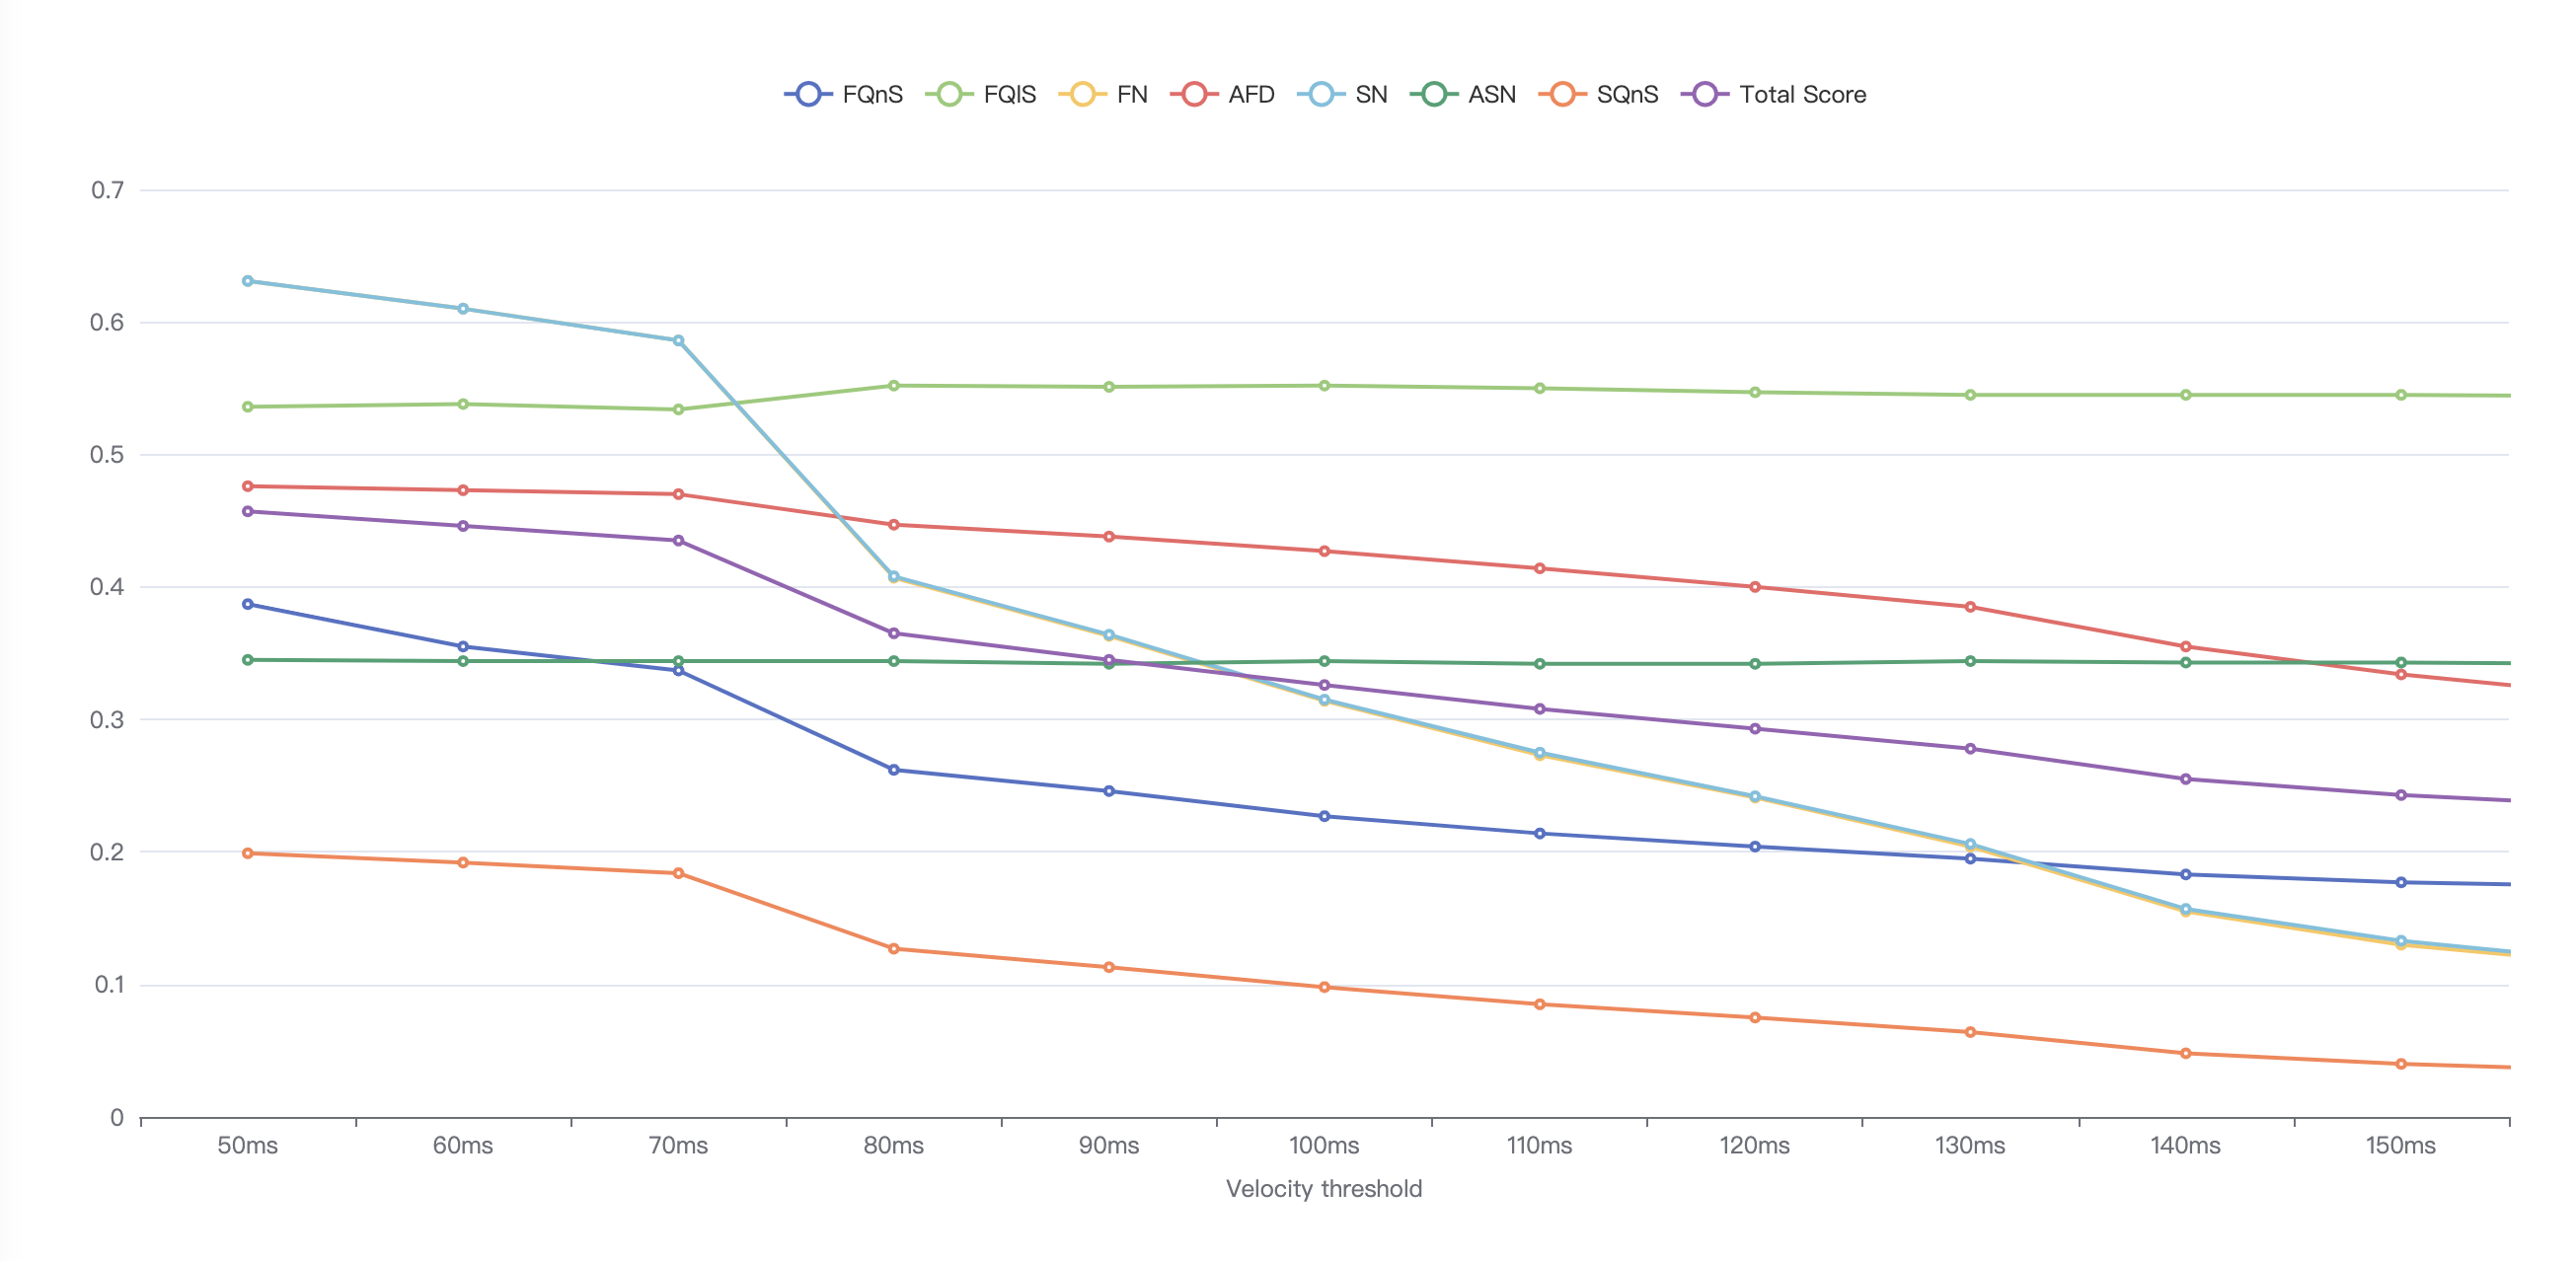Image resolution: width=2576 pixels, height=1261 pixels.
Task: Toggle the FQnS legend marker icon
Action: (808, 94)
